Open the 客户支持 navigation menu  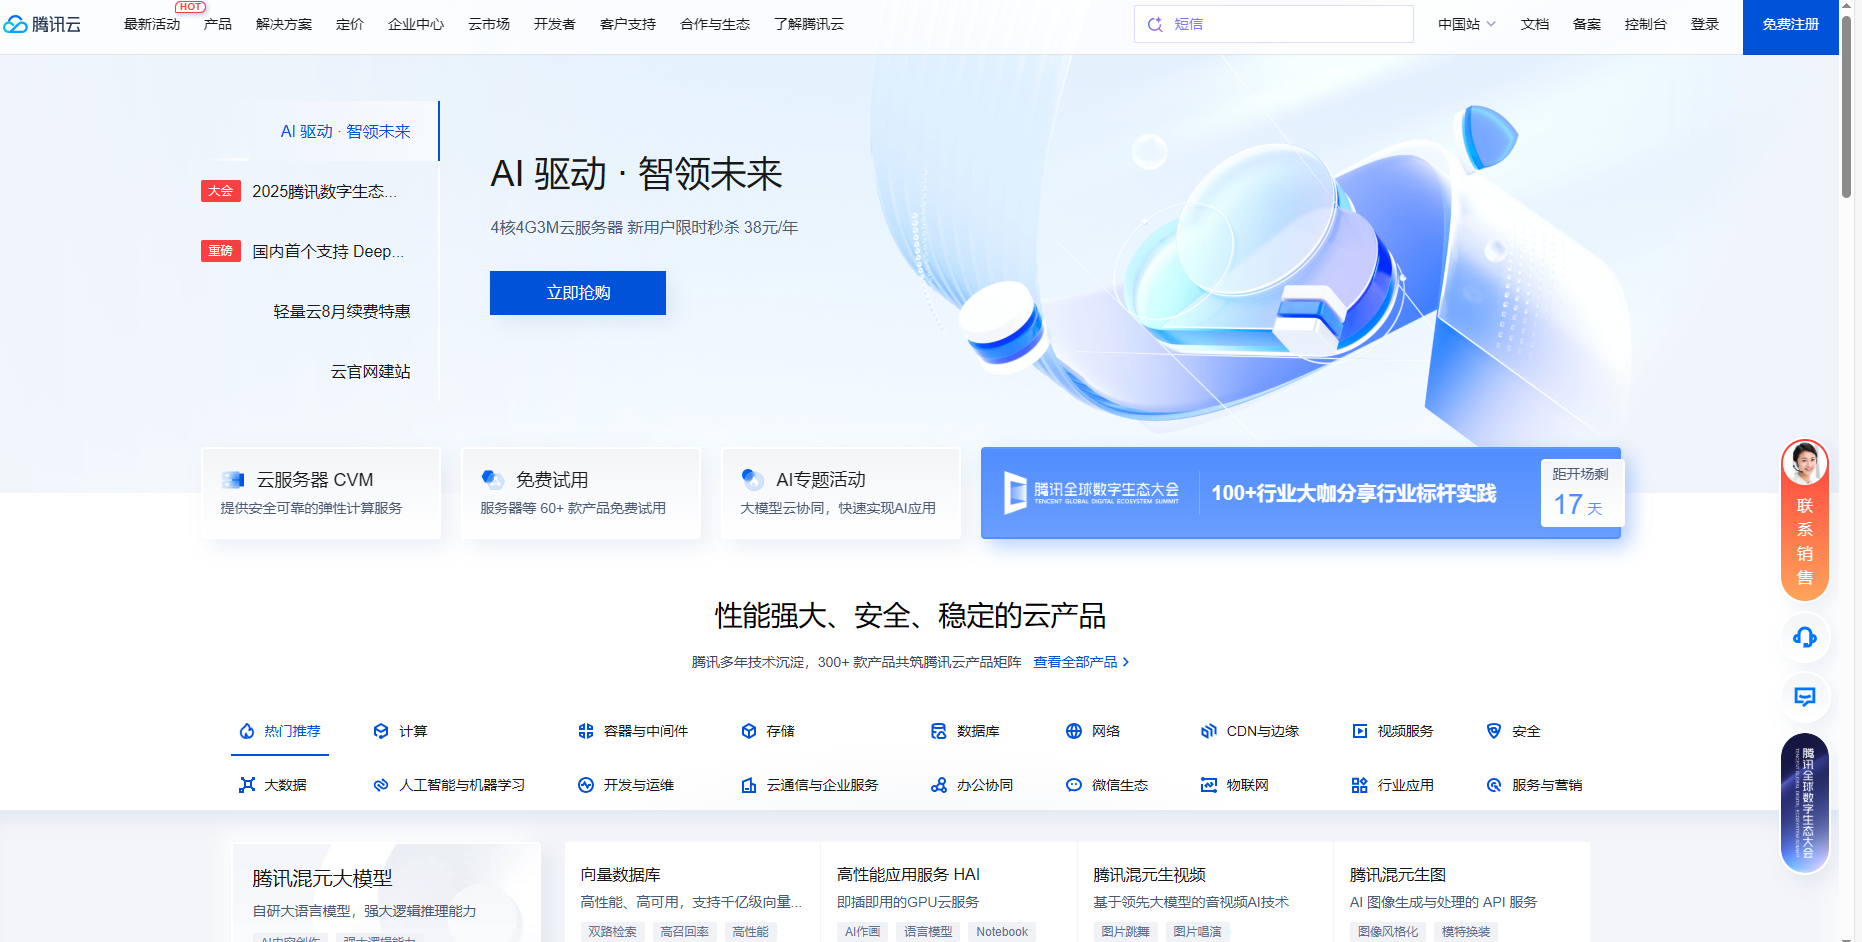point(628,24)
